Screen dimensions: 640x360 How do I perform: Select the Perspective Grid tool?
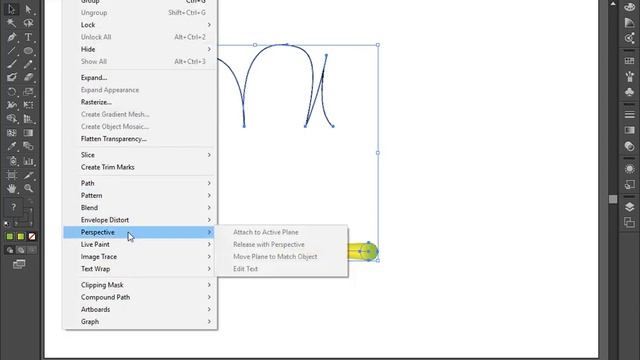pos(28,119)
